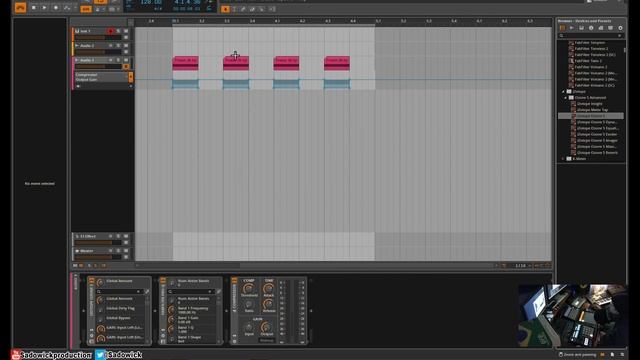Select the first pink audio clip

pos(185,63)
